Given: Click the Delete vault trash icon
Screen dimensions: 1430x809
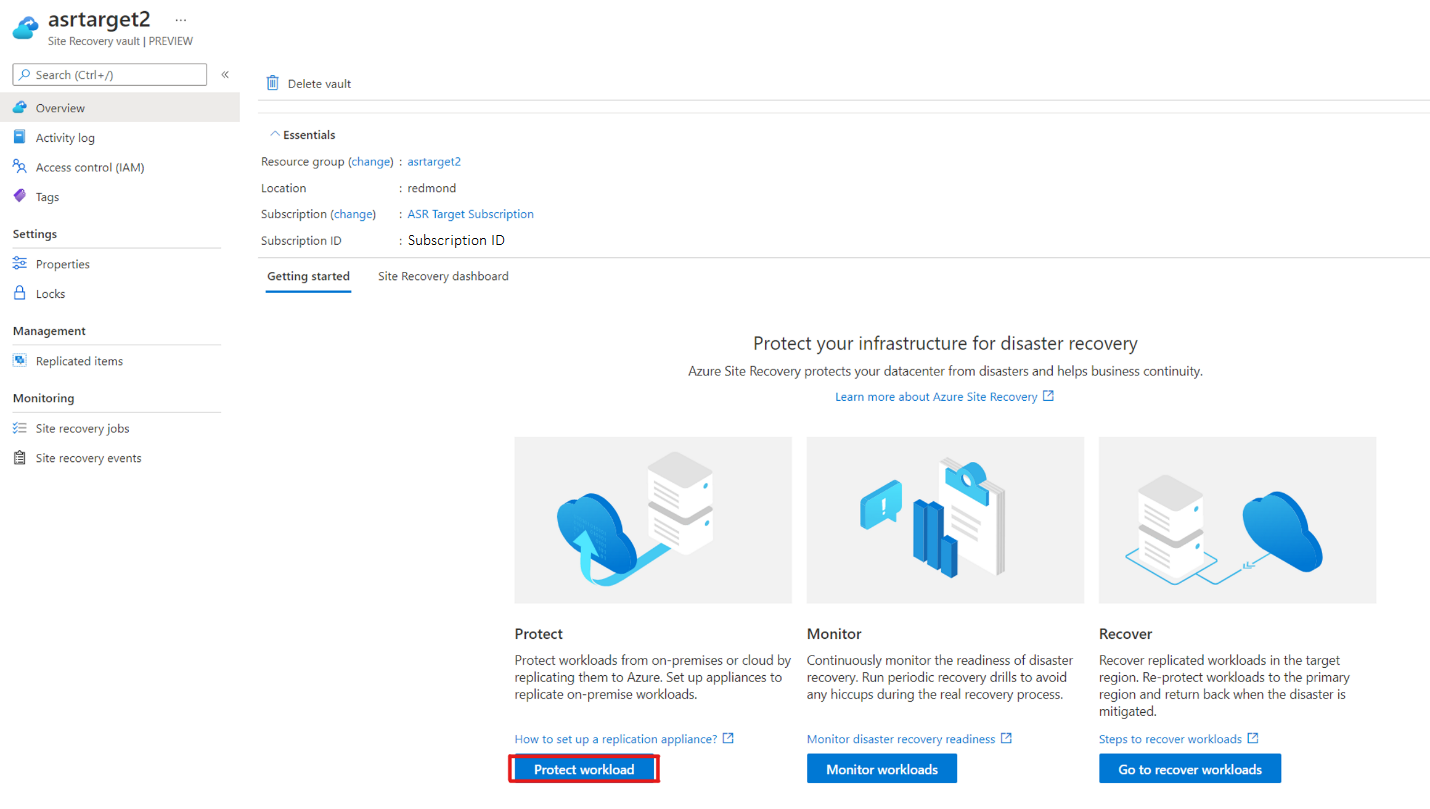Looking at the screenshot, I should point(272,83).
